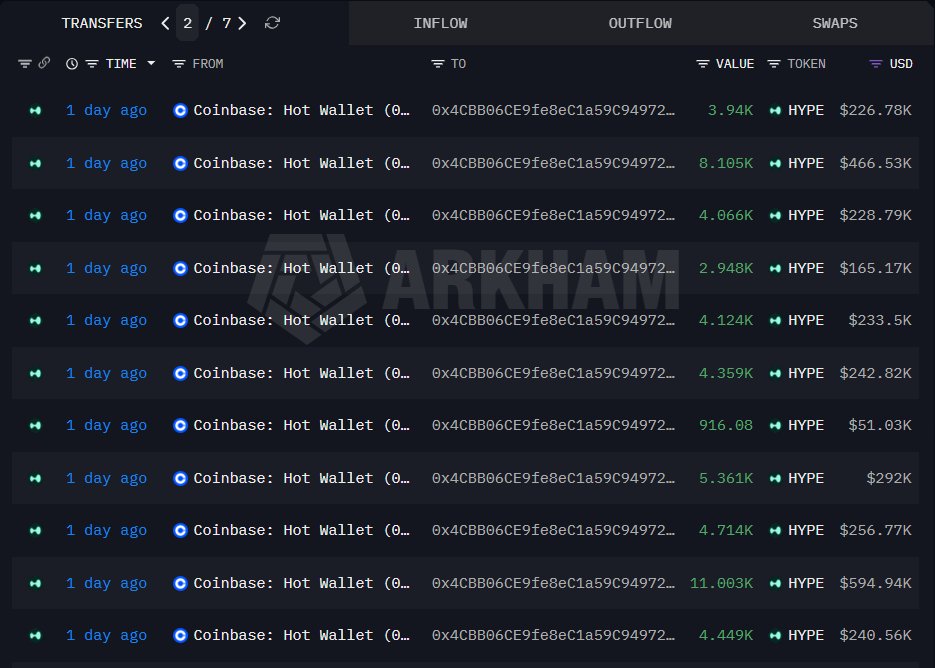Click HYPE token label on 4.066K row
This screenshot has height=668, width=935.
click(806, 215)
